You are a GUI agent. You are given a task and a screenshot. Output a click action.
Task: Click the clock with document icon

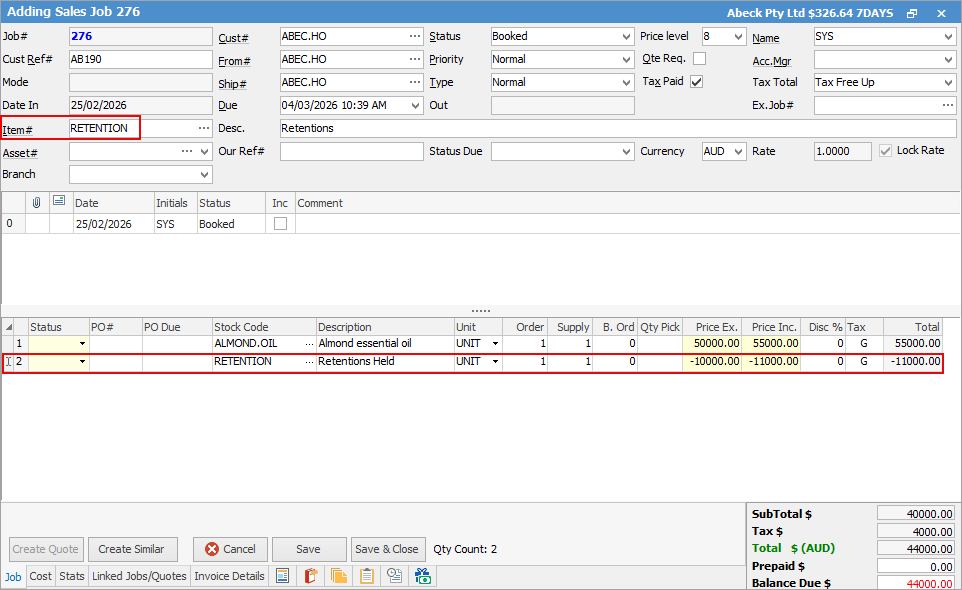[394, 576]
